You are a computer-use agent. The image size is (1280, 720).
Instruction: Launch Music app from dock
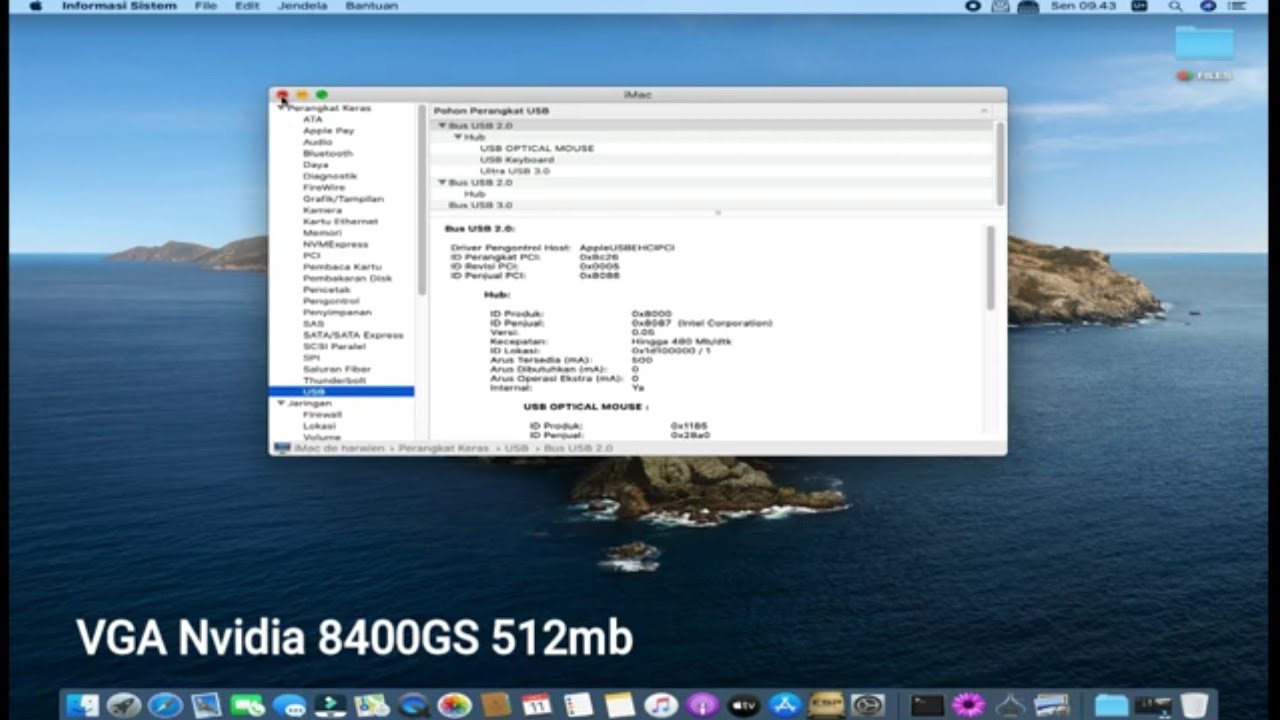point(661,705)
